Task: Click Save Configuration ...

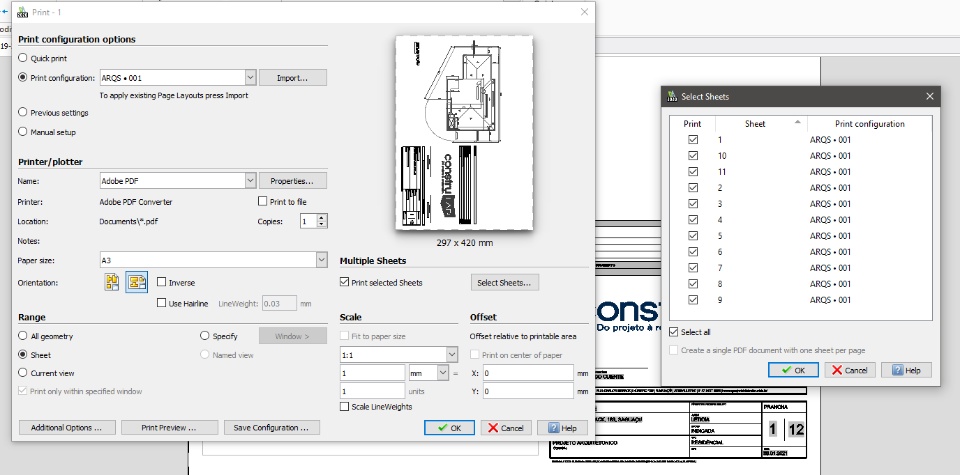Action: coord(272,427)
